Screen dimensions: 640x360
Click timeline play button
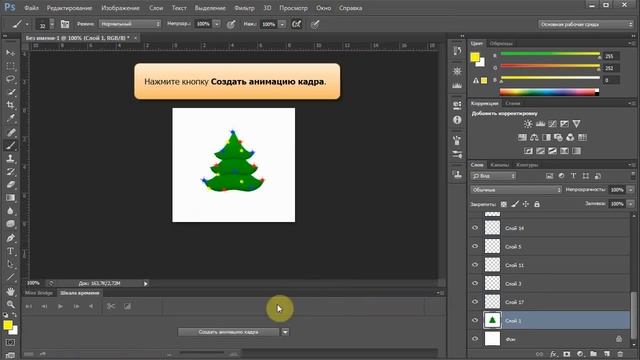pos(60,306)
